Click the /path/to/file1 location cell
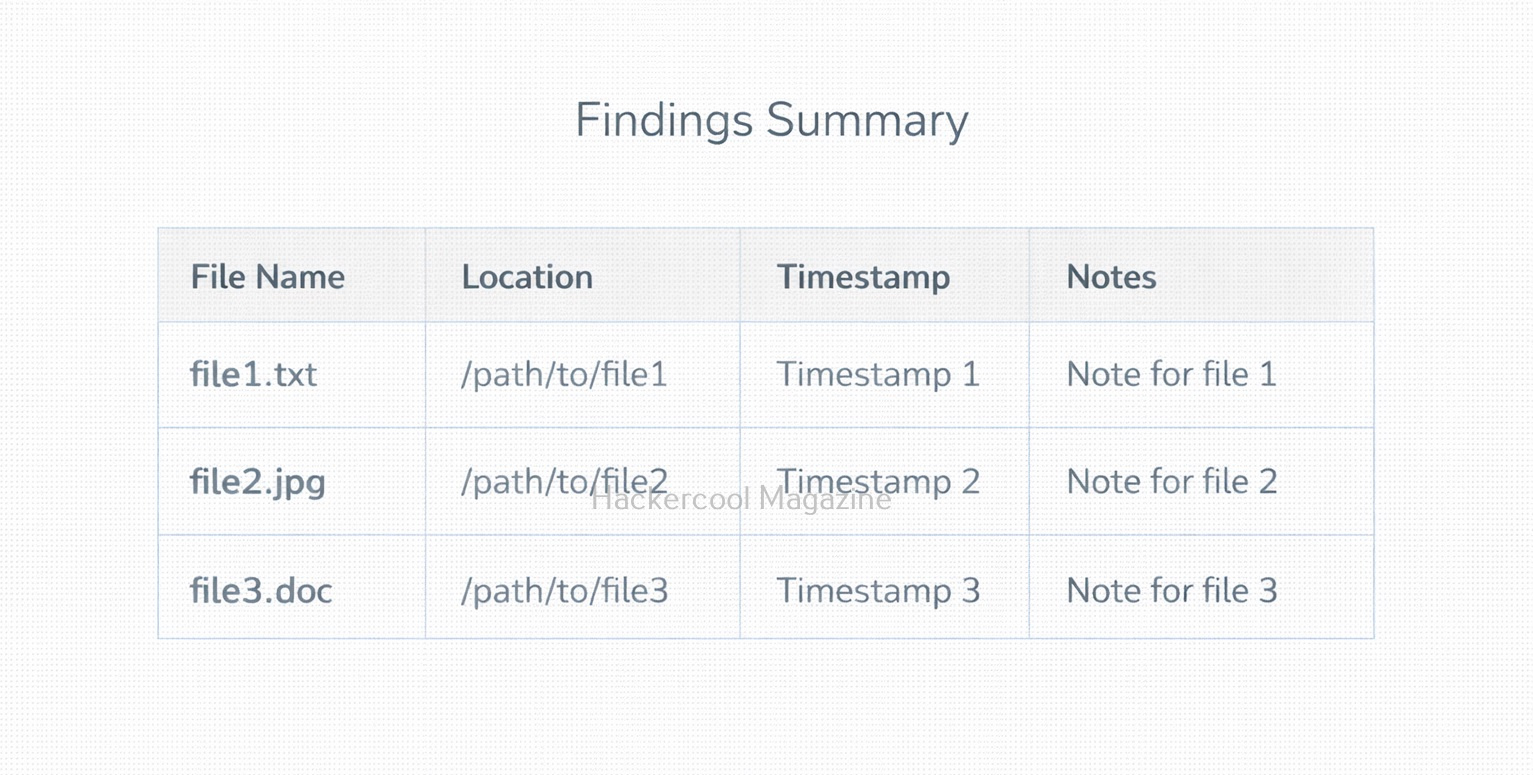The width and height of the screenshot is (1533, 775). coord(564,374)
